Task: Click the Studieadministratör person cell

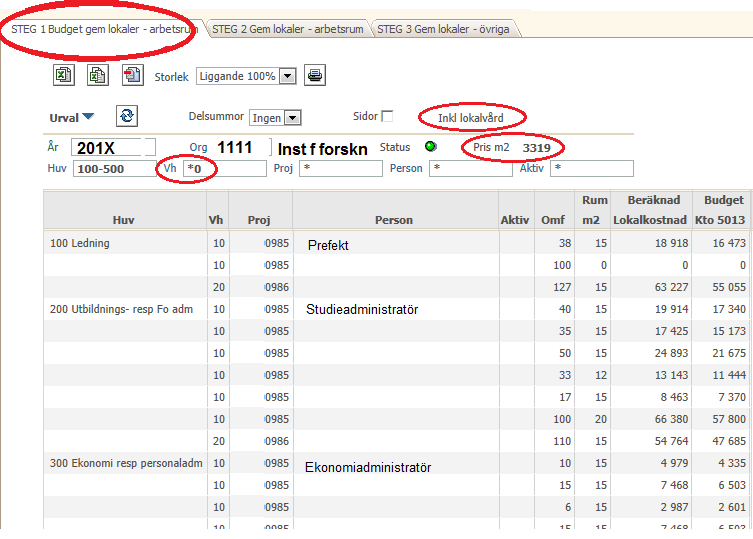Action: tap(362, 309)
